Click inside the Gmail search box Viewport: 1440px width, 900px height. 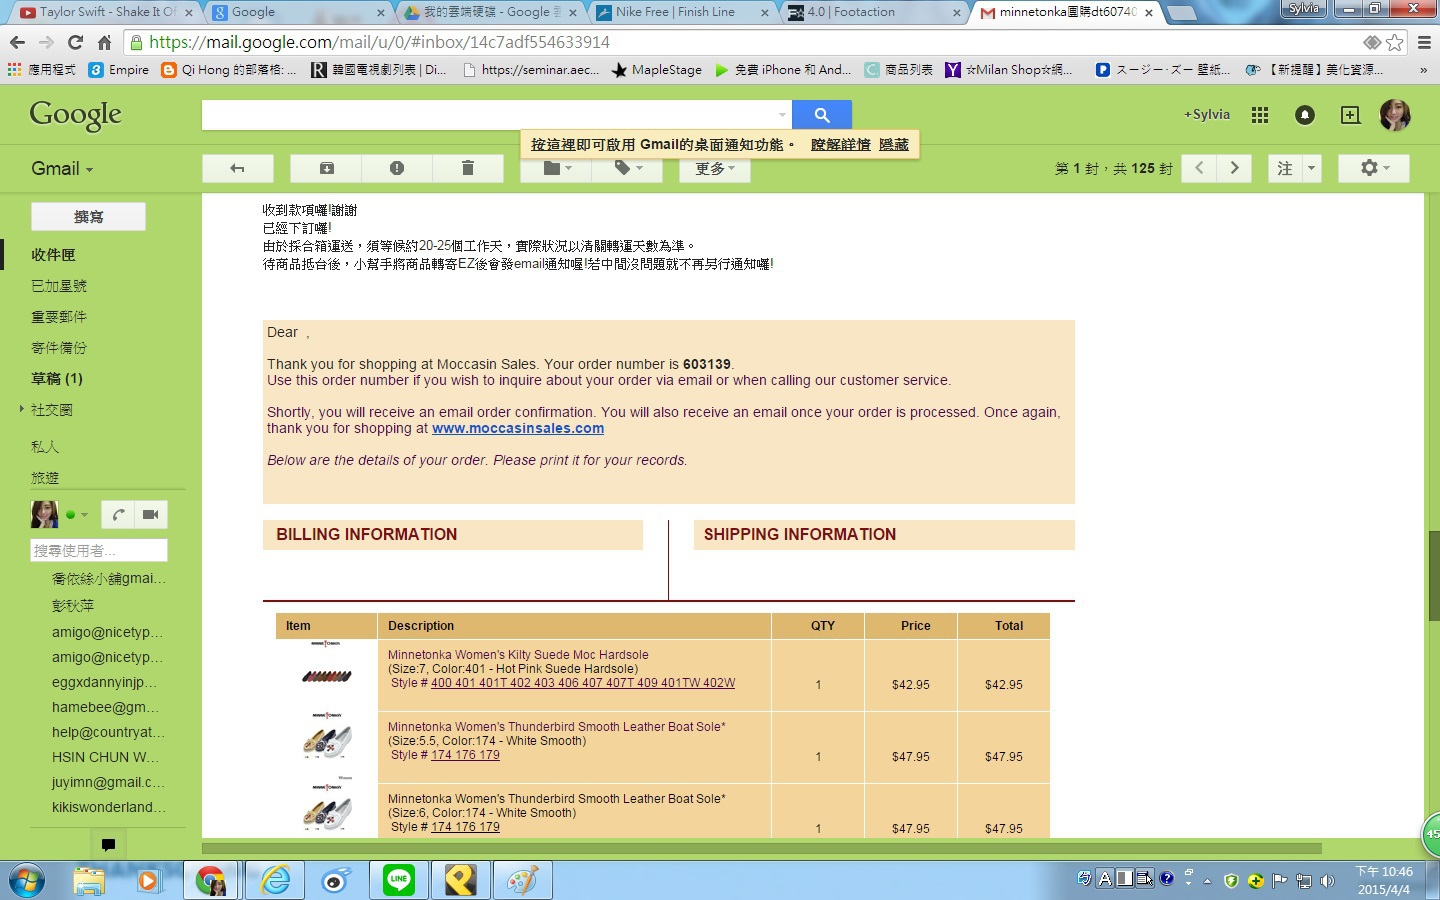point(488,115)
